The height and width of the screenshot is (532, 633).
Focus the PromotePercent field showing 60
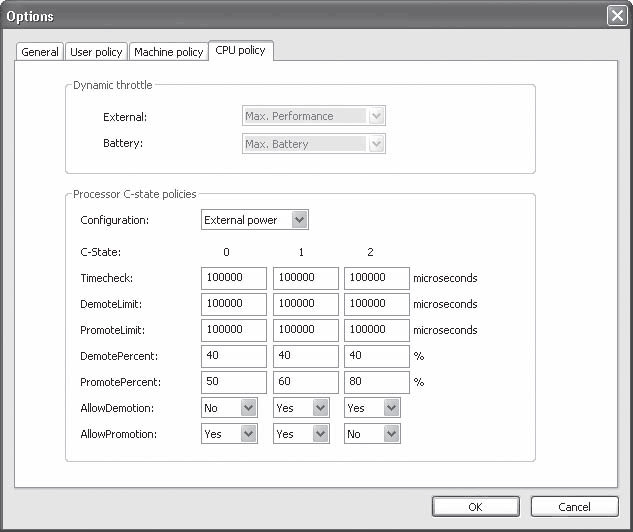click(x=305, y=382)
